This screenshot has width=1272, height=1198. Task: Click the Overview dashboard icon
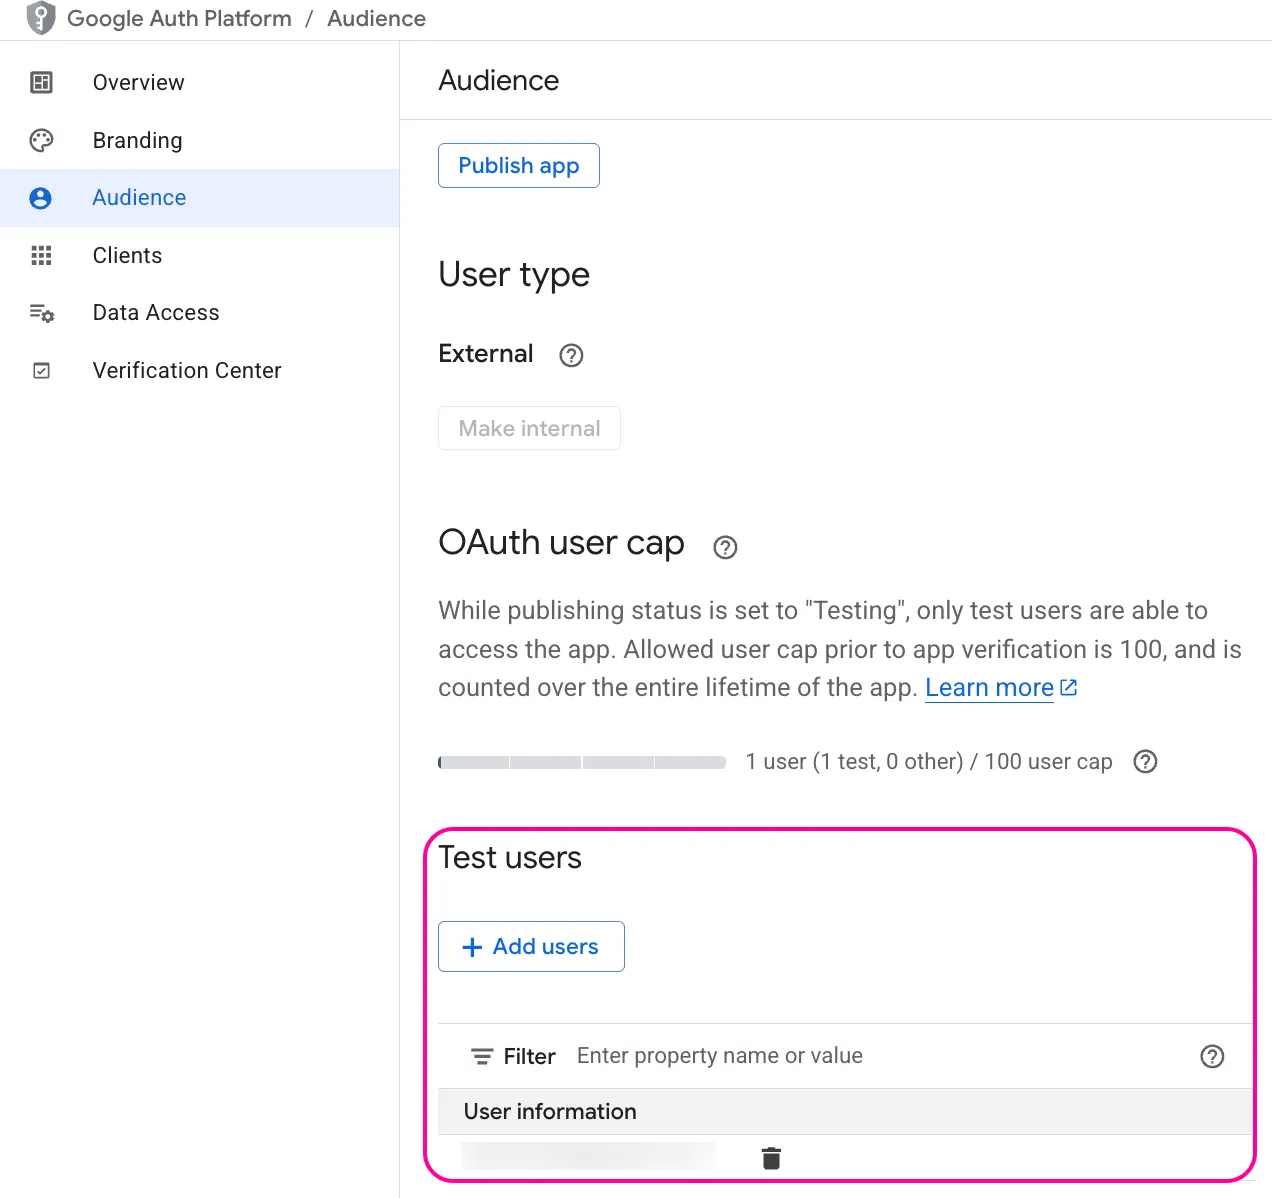41,82
